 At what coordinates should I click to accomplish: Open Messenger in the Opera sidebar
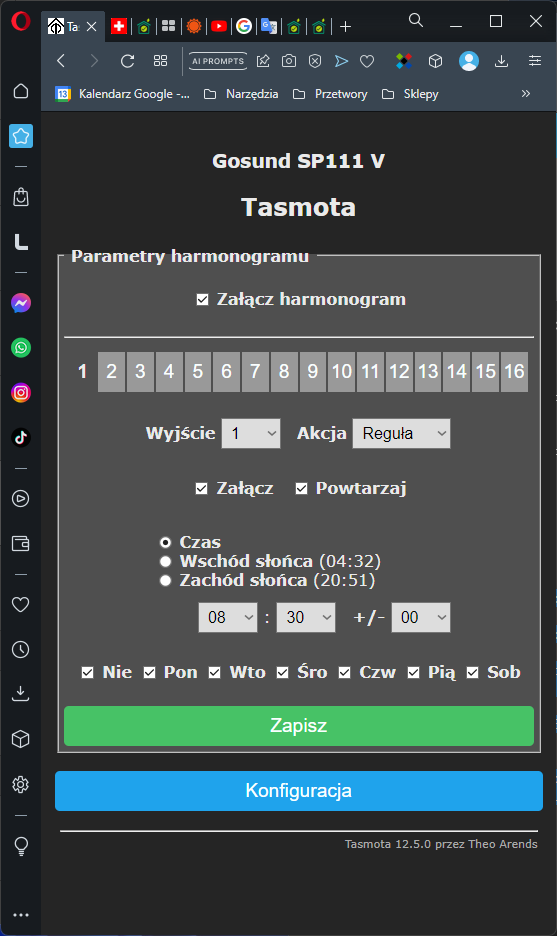pyautogui.click(x=21, y=303)
